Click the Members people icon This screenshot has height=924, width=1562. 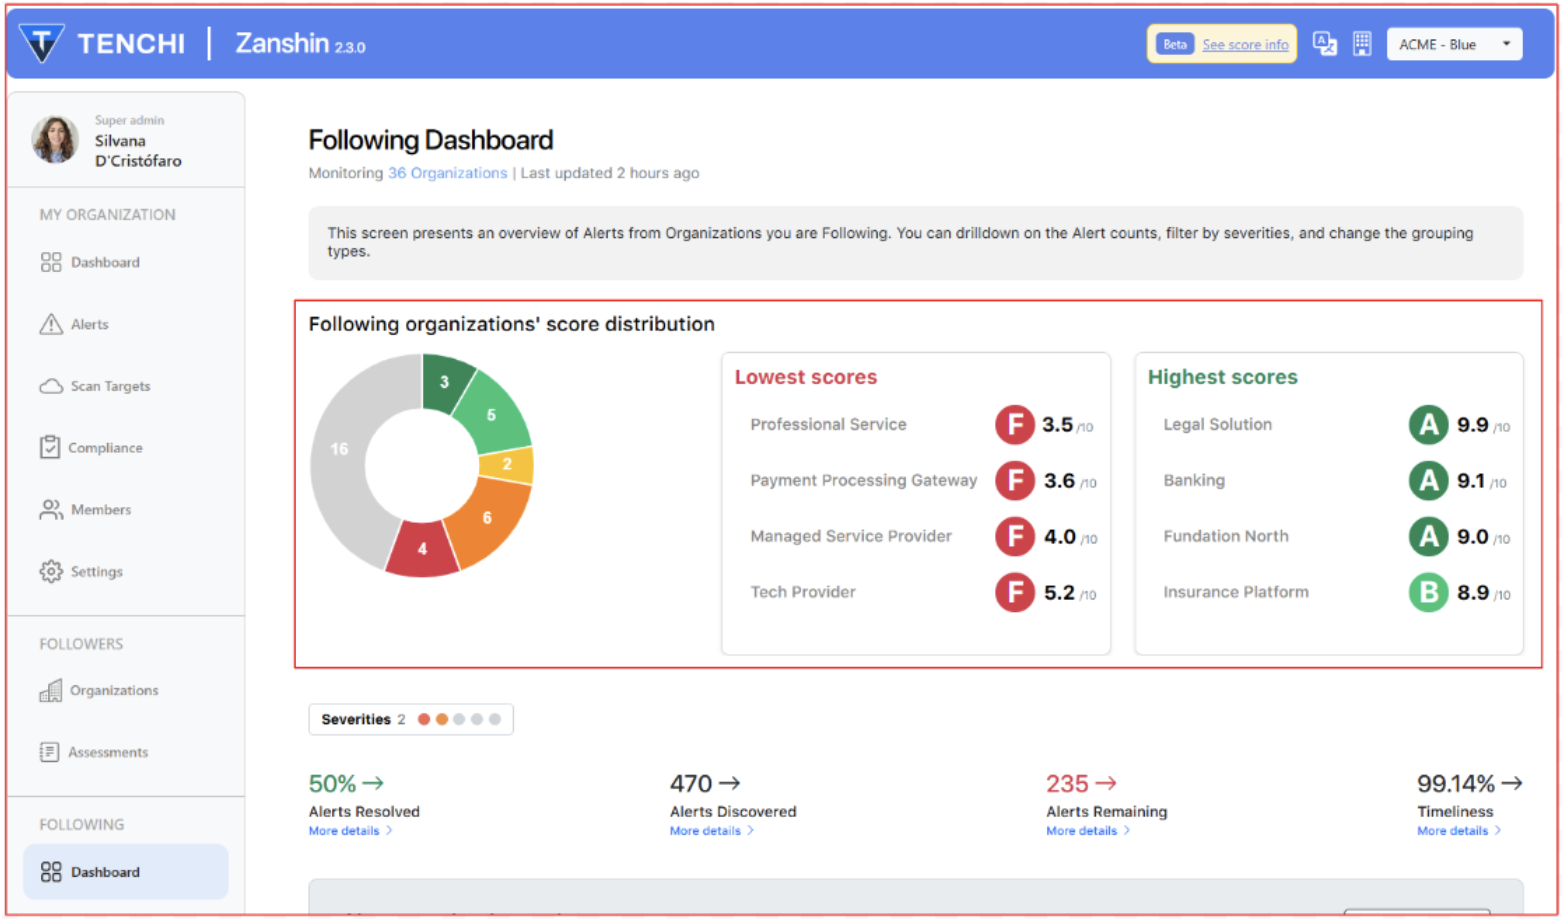point(51,510)
